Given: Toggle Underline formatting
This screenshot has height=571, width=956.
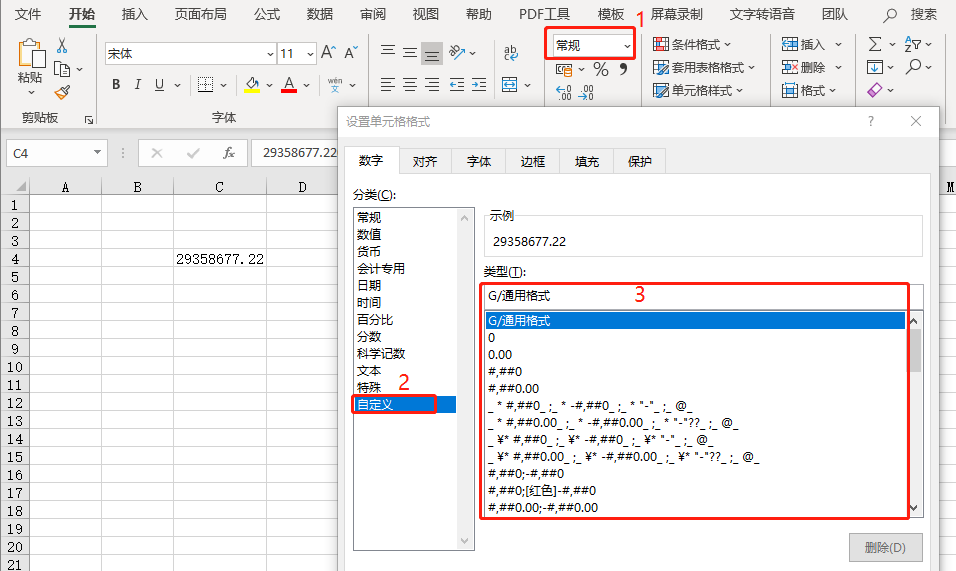Looking at the screenshot, I should coord(160,84).
